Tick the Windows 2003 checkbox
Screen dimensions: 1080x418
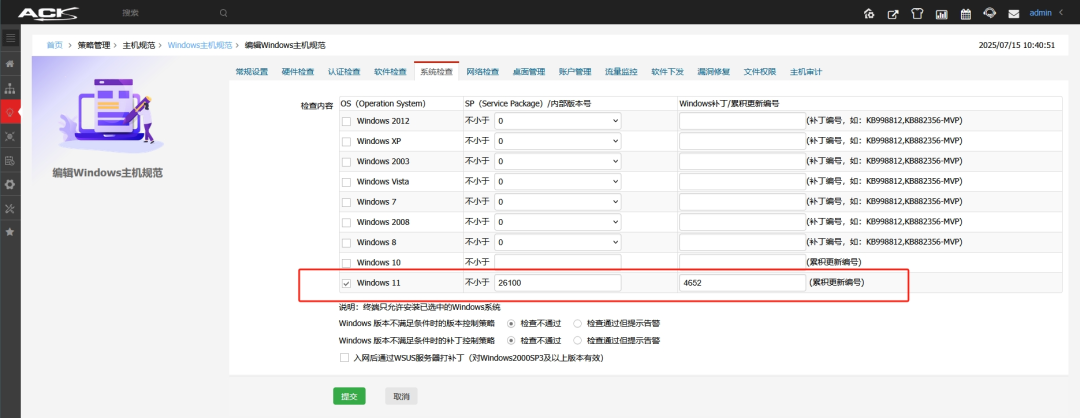[x=346, y=162]
